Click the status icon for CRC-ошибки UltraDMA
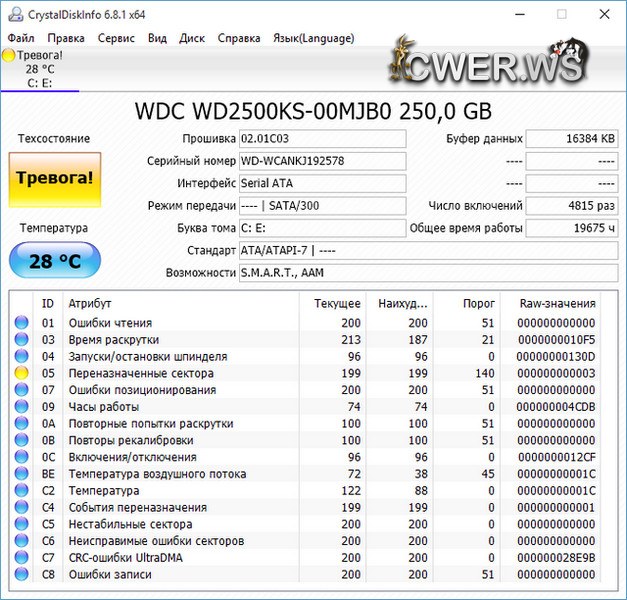The image size is (627, 600). 22,558
